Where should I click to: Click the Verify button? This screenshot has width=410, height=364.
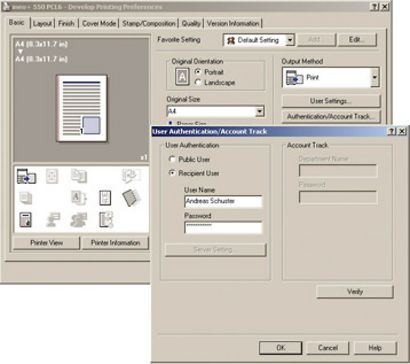355,292
